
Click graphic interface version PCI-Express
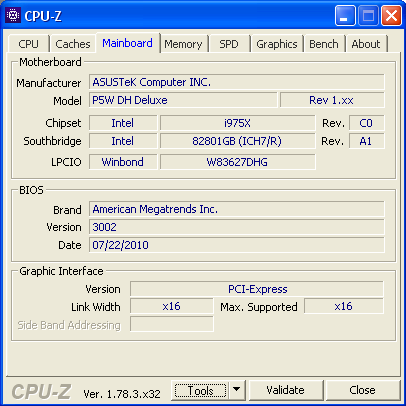pyautogui.click(x=257, y=289)
